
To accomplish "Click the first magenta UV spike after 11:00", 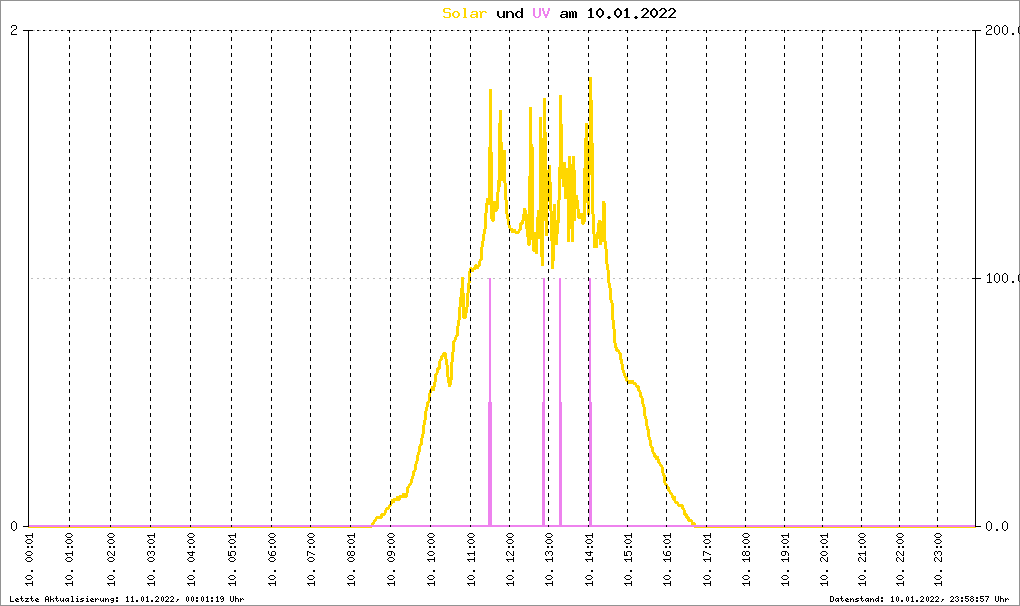I will tap(490, 400).
